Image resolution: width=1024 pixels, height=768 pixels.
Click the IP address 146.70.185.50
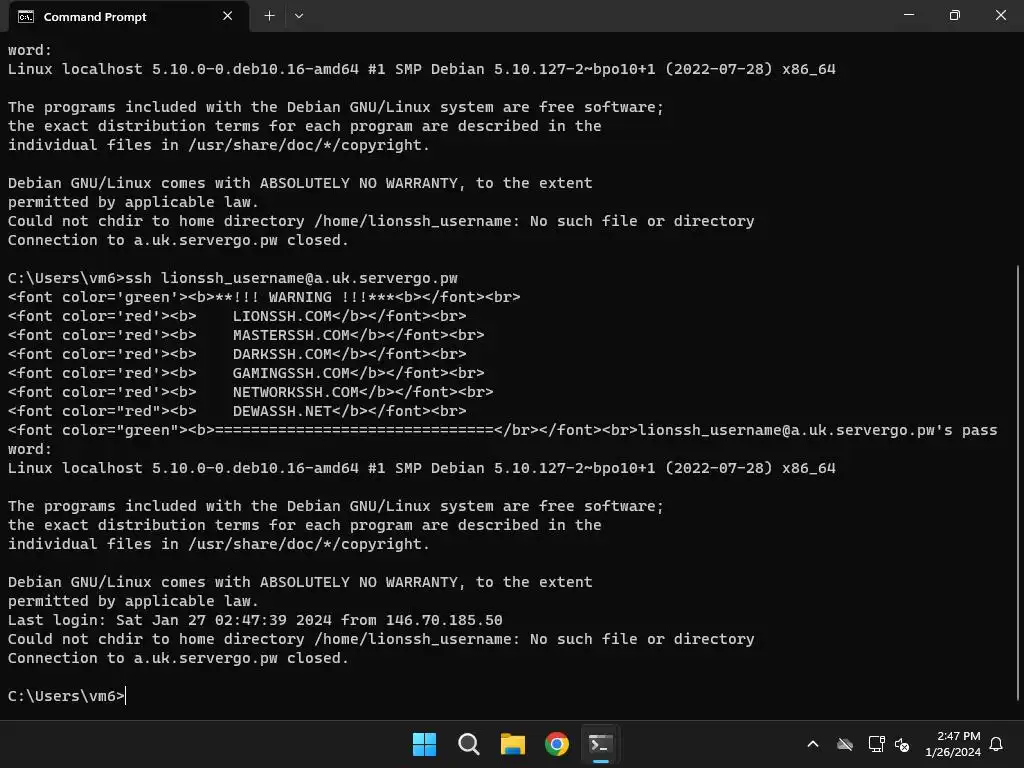tap(444, 620)
